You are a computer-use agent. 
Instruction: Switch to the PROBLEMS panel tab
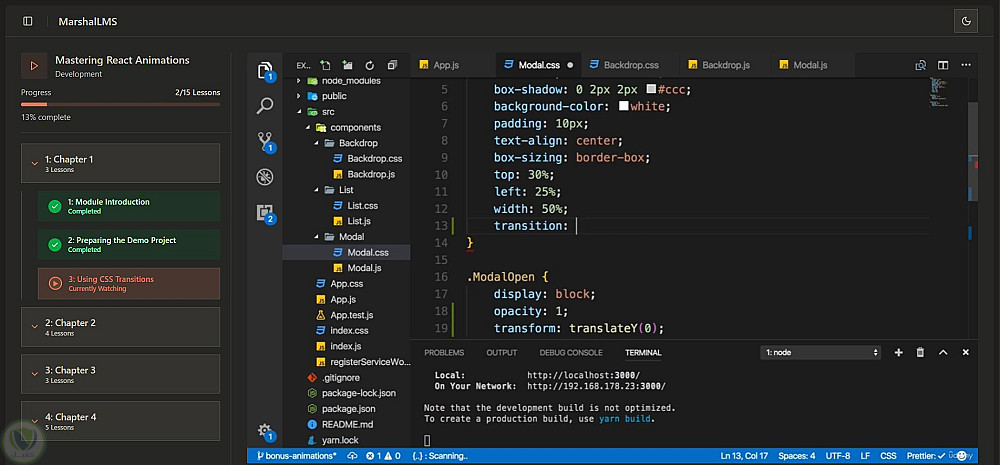[444, 353]
